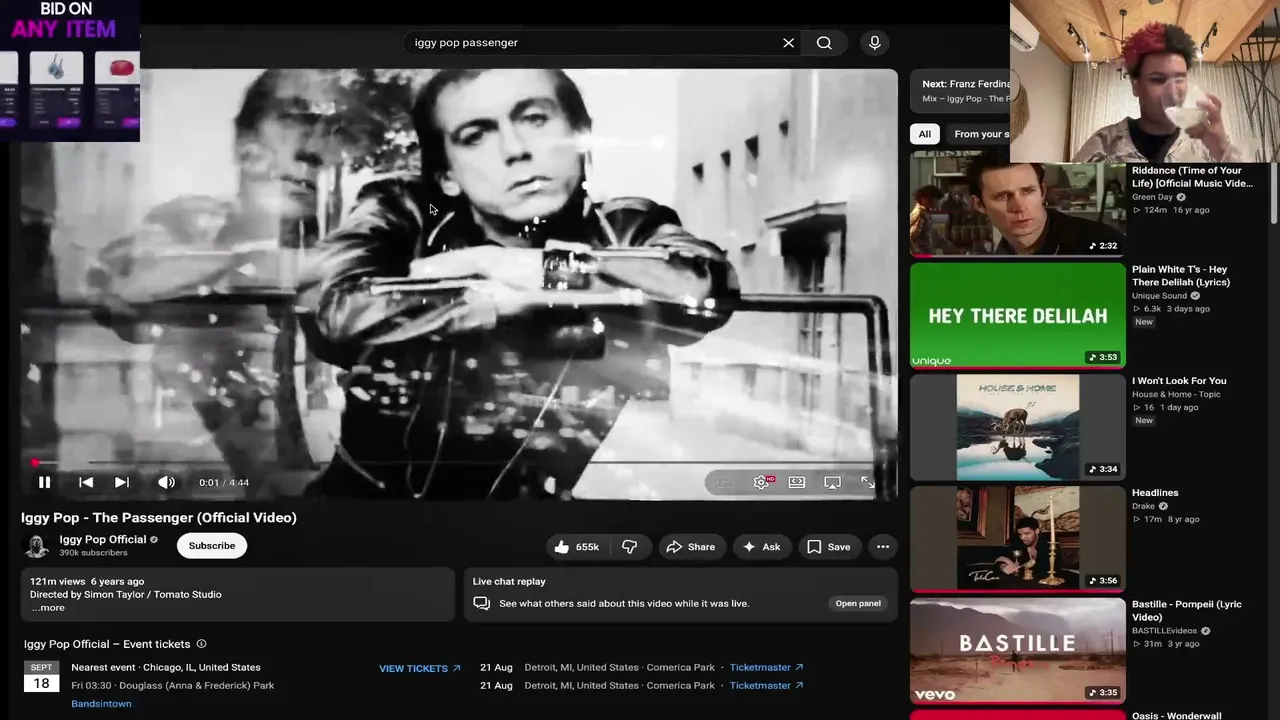Screen dimensions: 1280x720
Task: Play the Bastille Pompeii thumbnail
Action: (1018, 651)
